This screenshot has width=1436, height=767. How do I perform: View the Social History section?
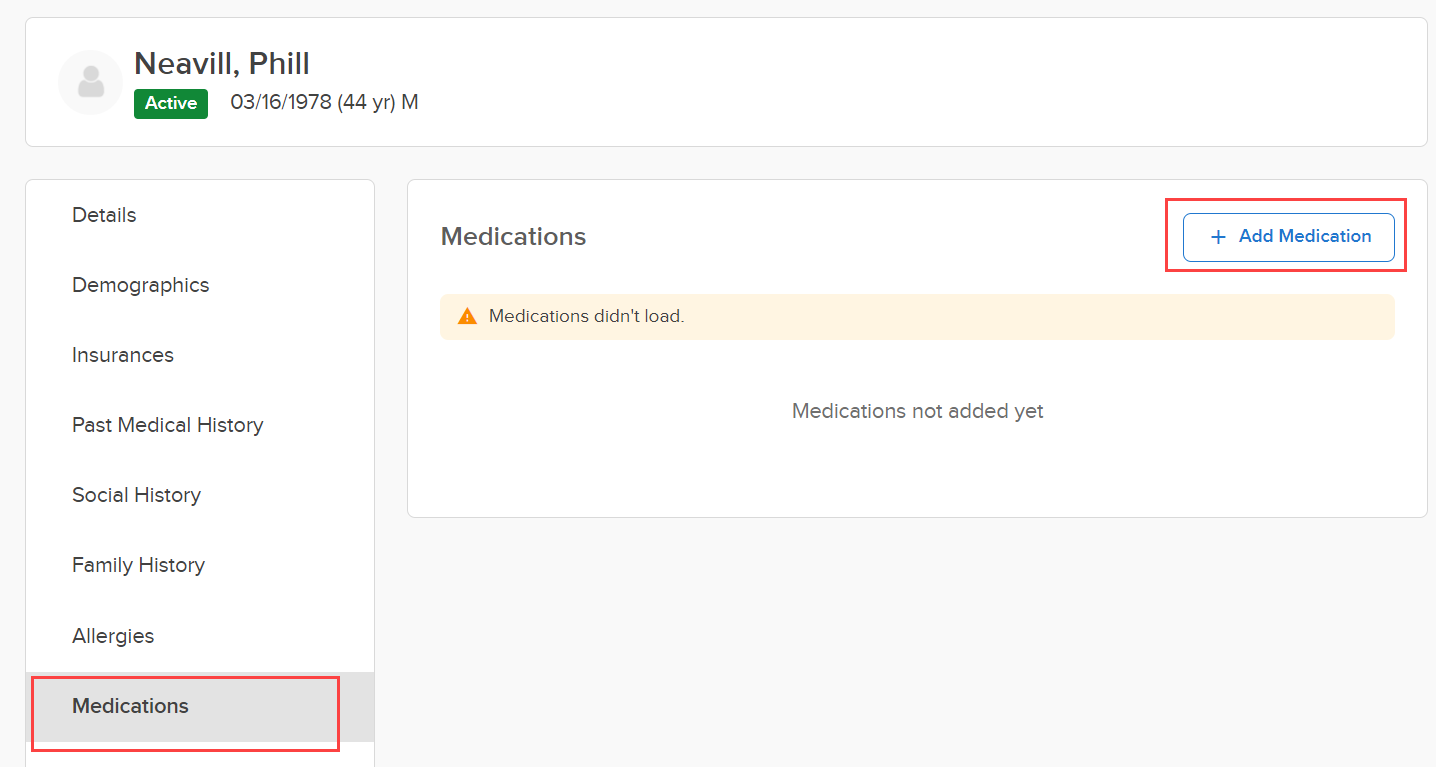click(137, 495)
